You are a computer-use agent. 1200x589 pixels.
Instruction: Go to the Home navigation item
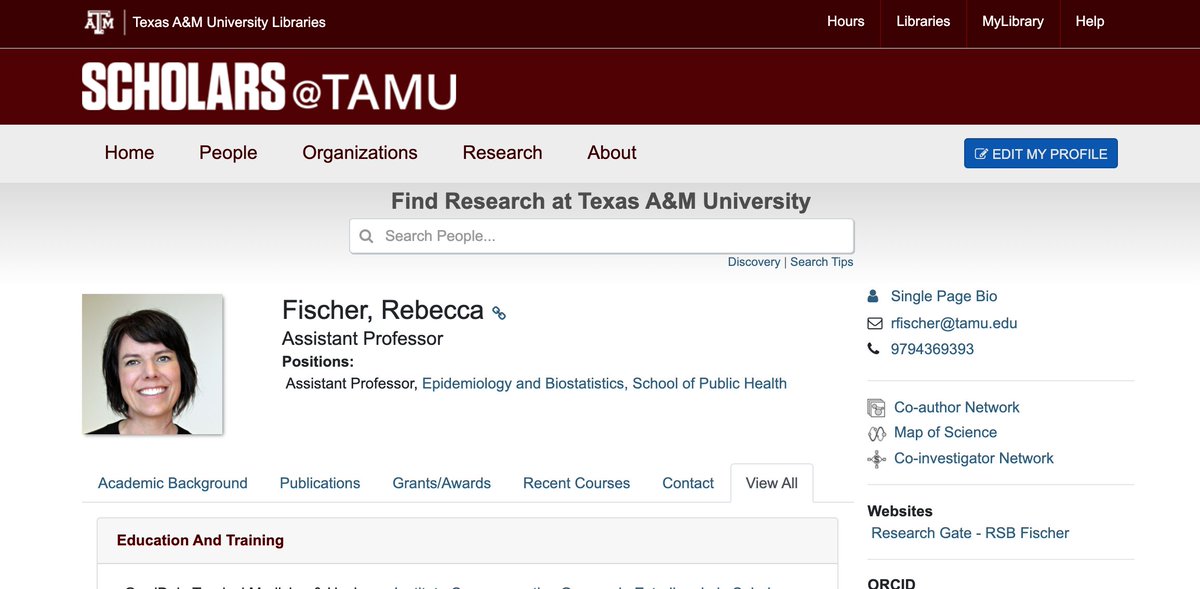pos(129,153)
